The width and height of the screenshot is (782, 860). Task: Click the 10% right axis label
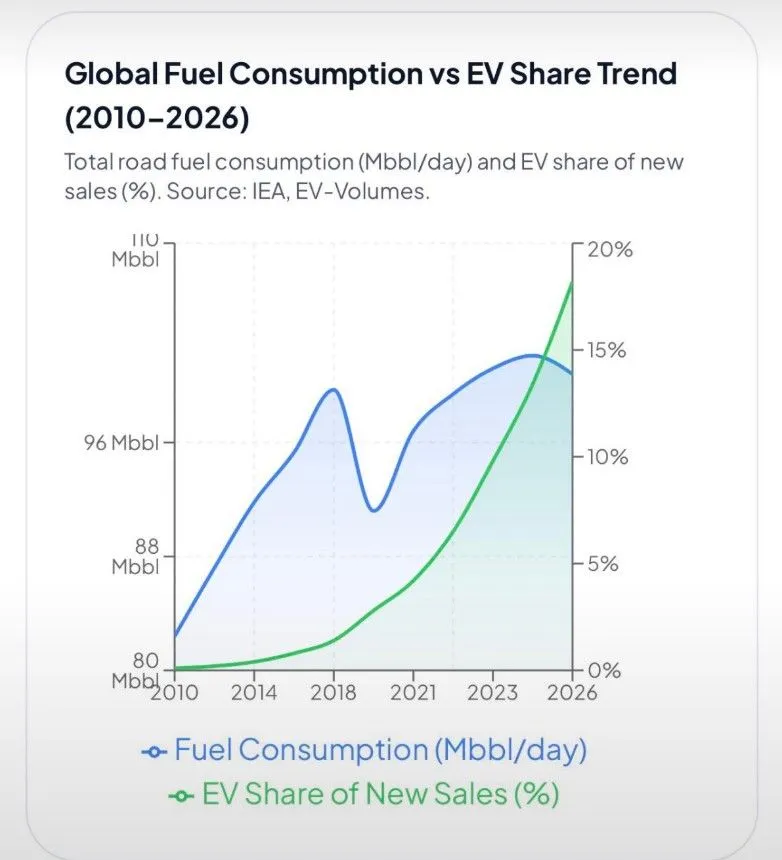(x=608, y=456)
